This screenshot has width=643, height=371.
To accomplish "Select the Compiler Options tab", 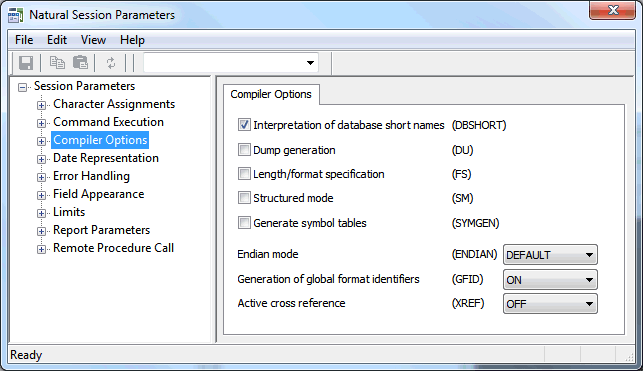I will [x=271, y=94].
